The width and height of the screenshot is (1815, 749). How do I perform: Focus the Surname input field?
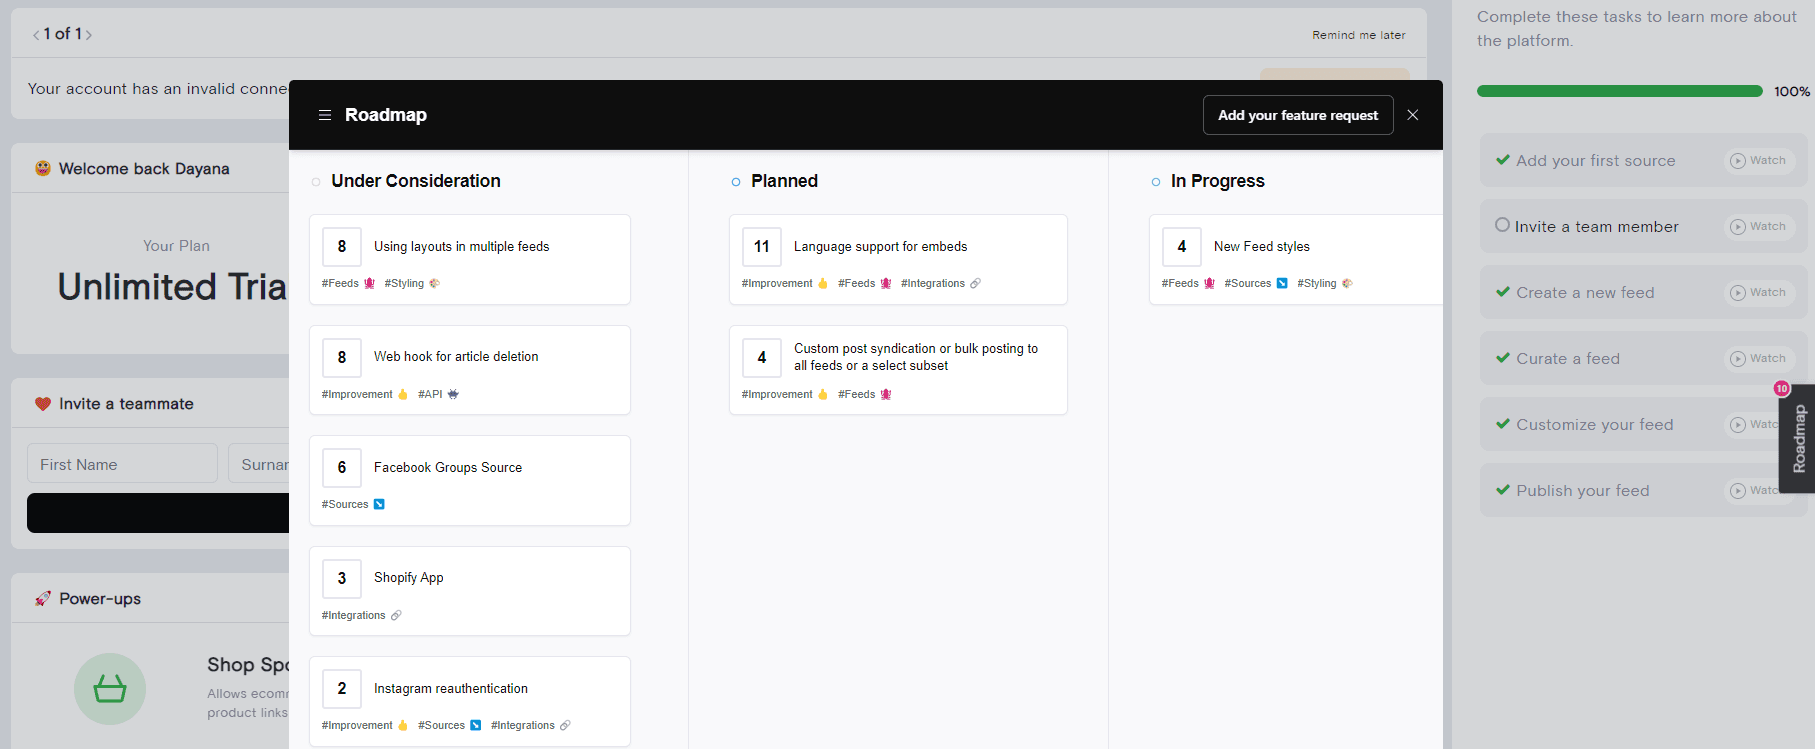pos(259,464)
